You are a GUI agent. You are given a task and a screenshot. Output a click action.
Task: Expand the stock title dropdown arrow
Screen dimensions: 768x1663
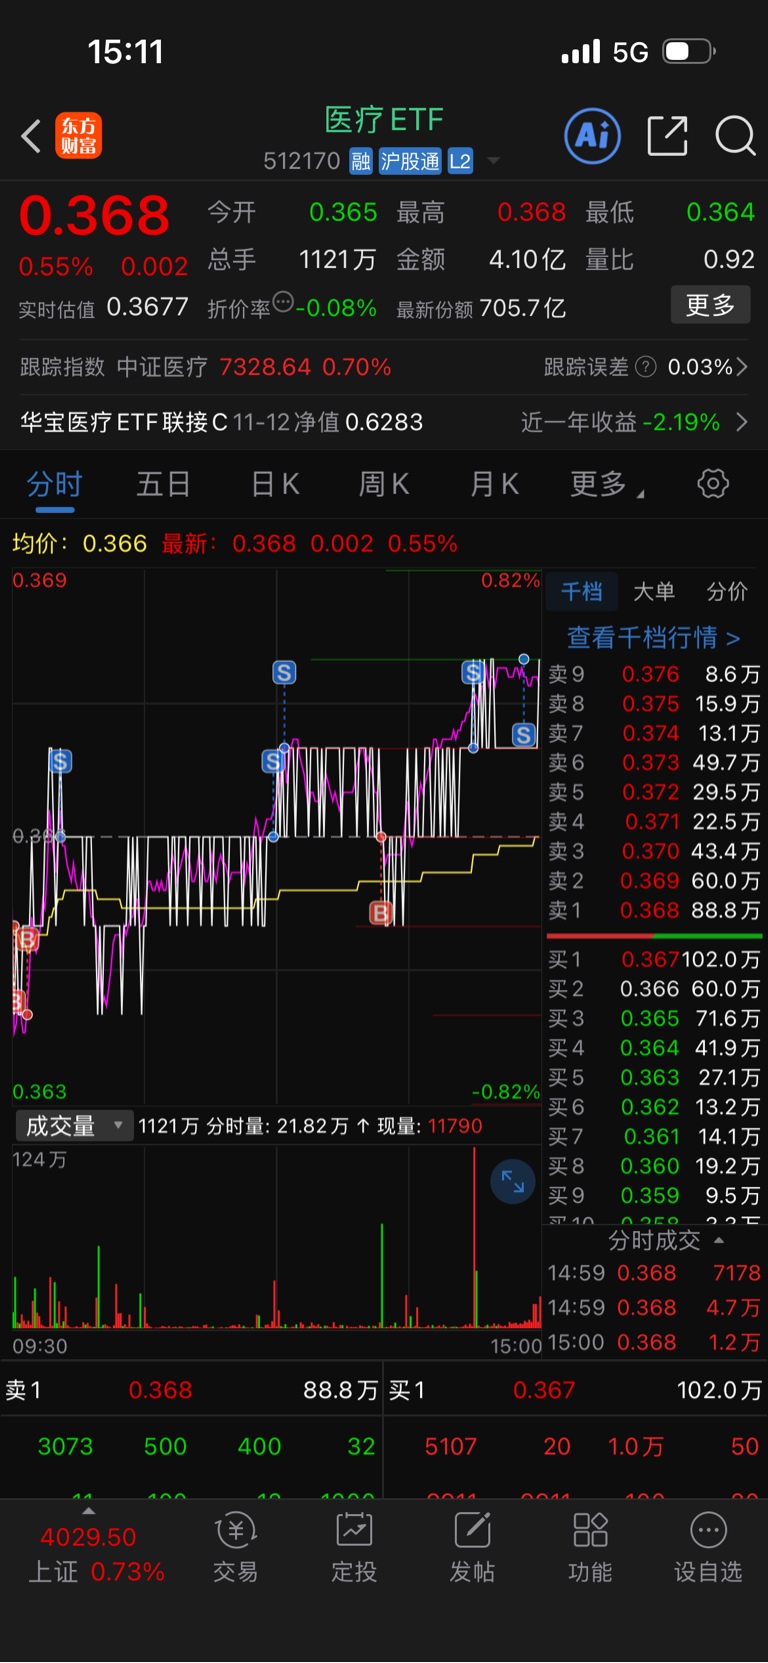pyautogui.click(x=493, y=161)
